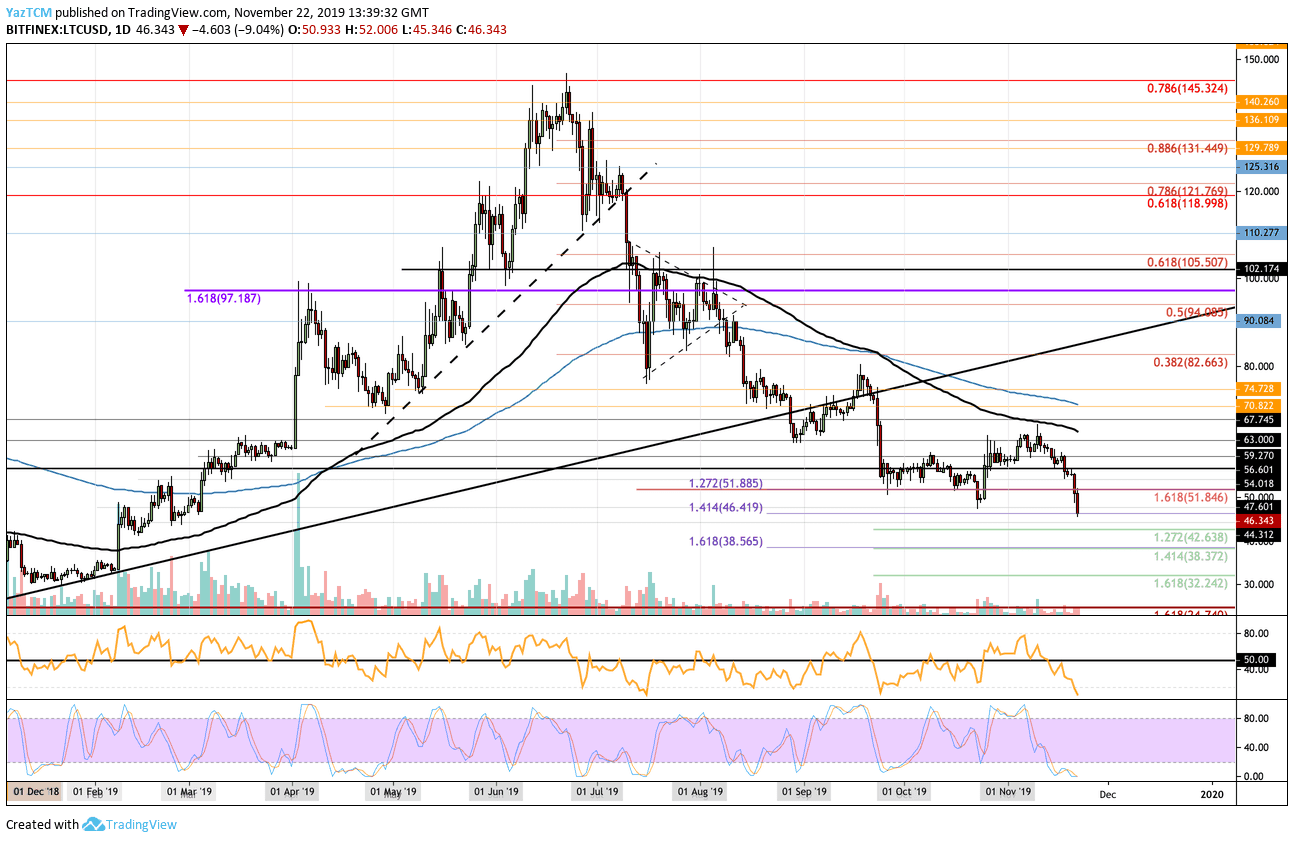The height and width of the screenshot is (842, 1294).
Task: Click the 2020 year label on time axis
Action: (x=1212, y=793)
